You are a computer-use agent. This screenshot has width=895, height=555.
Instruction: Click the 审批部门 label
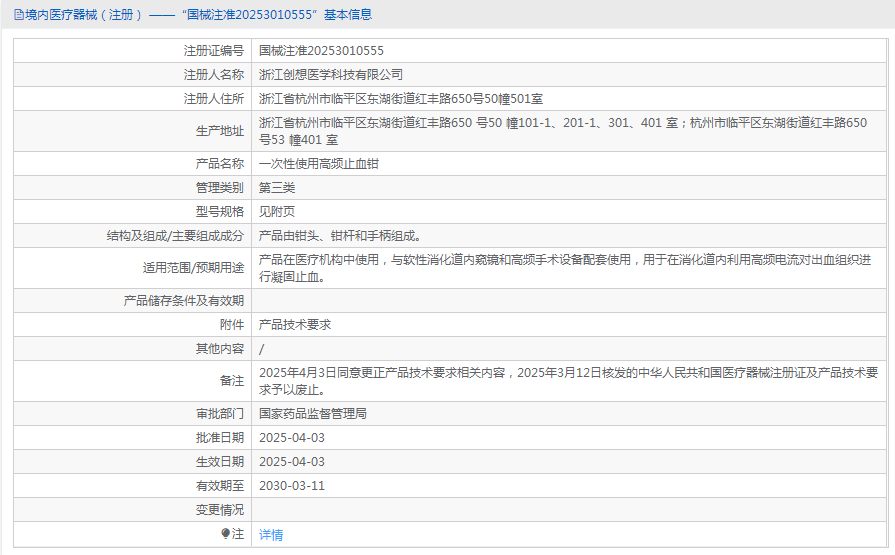click(x=220, y=414)
